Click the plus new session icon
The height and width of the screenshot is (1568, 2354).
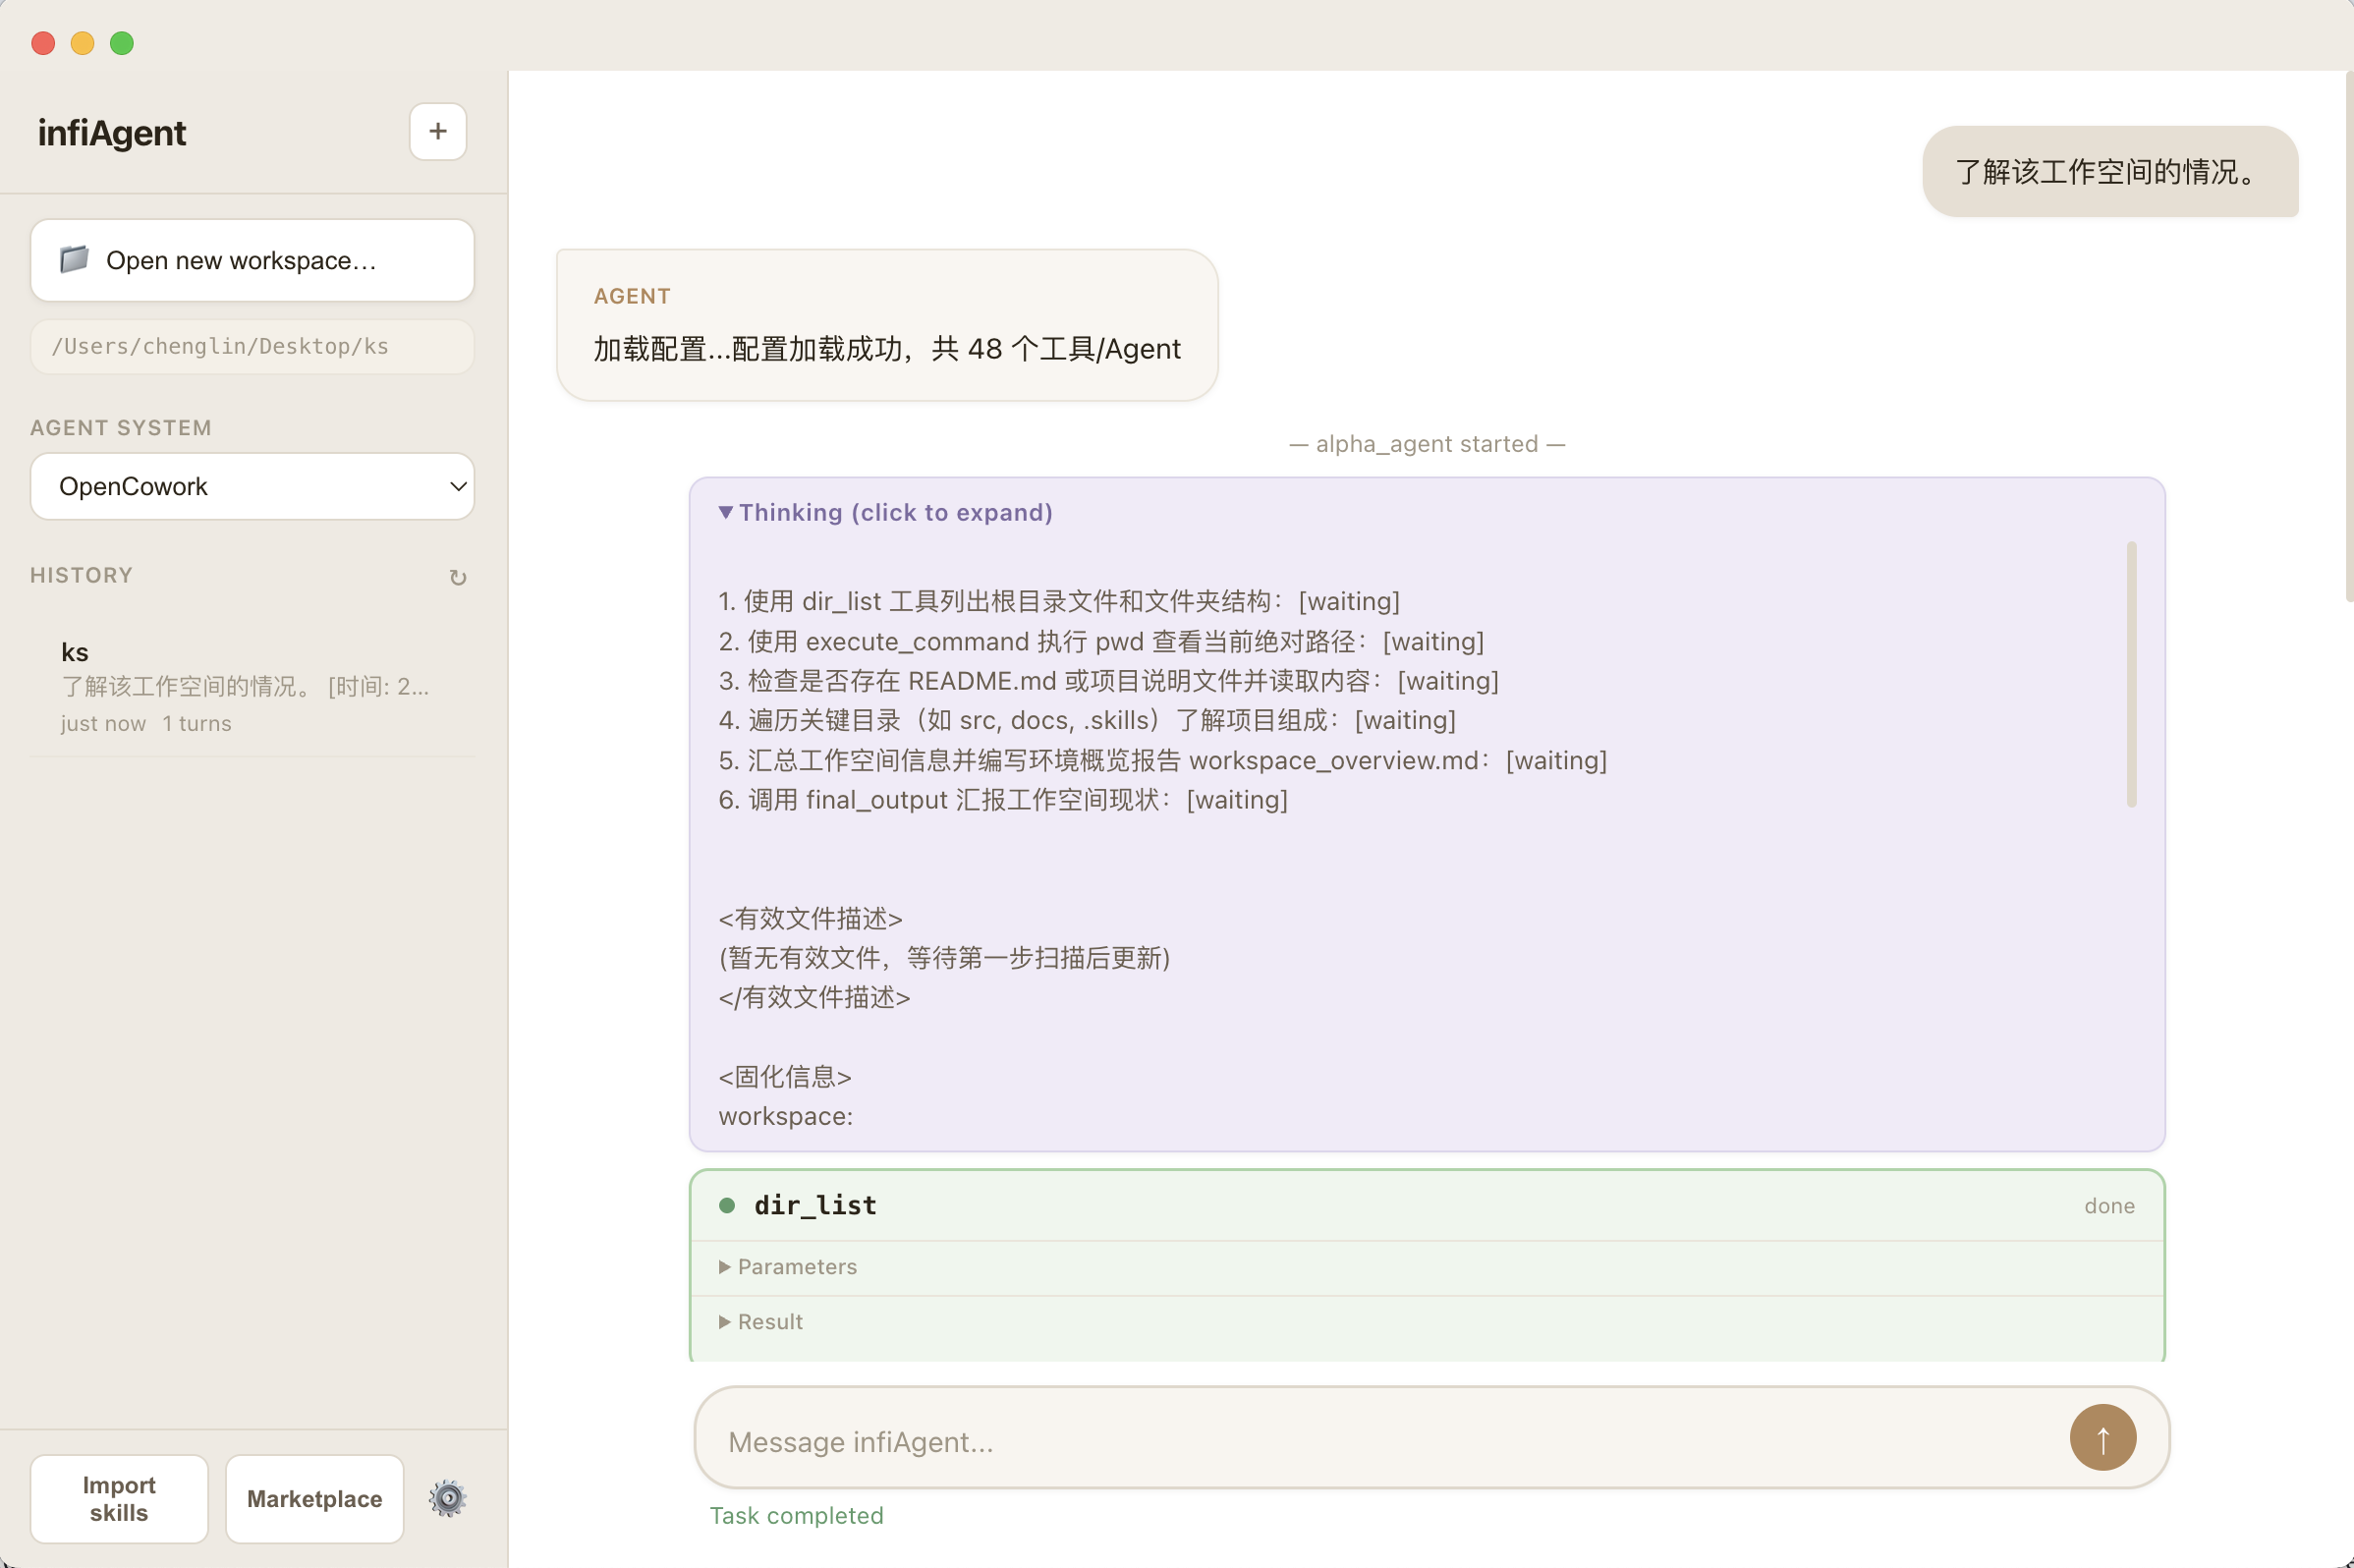437,131
